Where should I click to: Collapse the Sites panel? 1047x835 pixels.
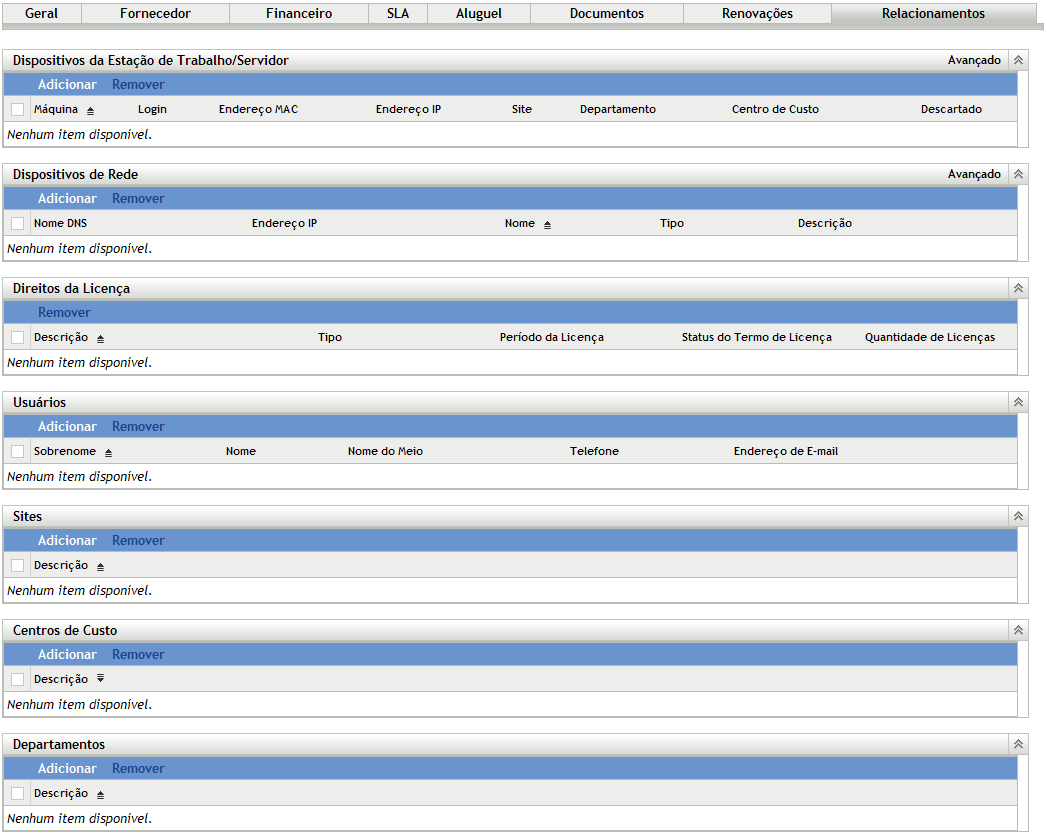click(x=1018, y=516)
